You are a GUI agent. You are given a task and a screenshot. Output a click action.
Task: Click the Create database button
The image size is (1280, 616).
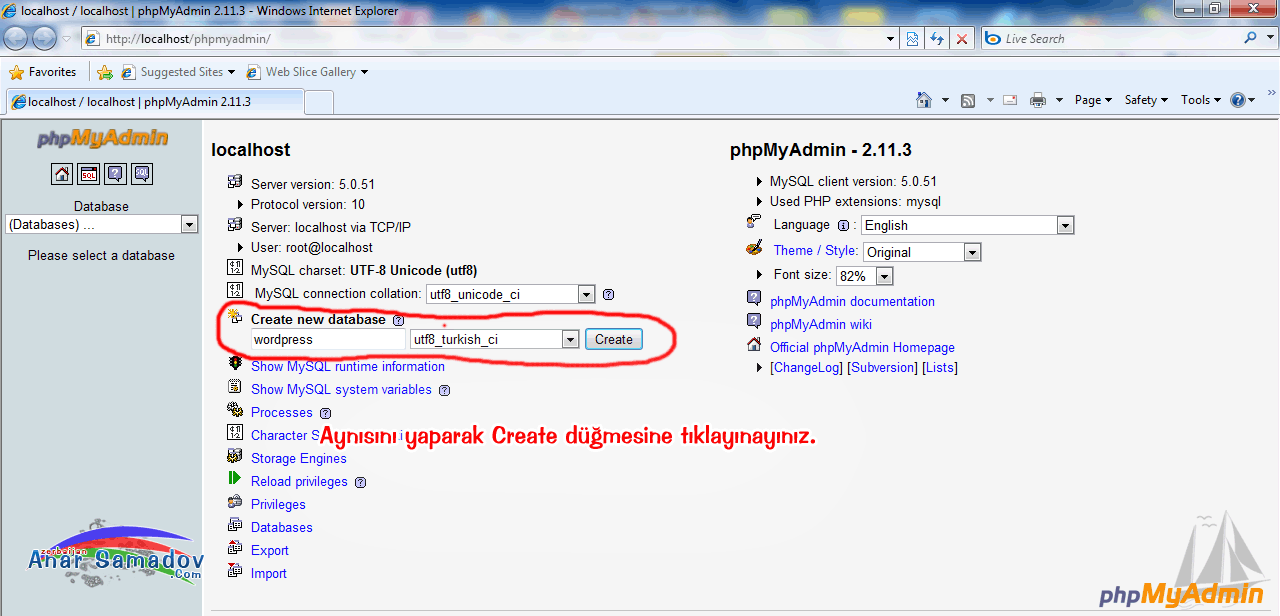[x=613, y=340]
